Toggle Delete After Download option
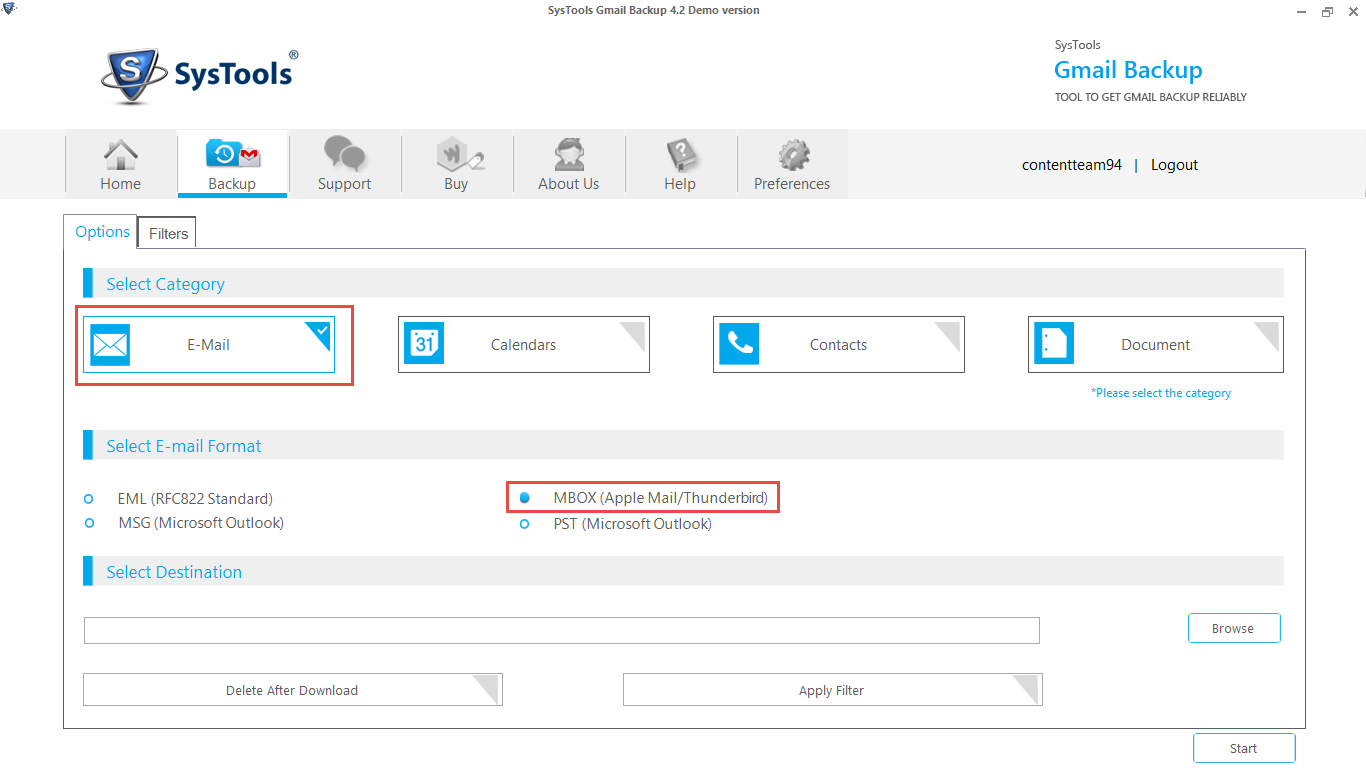The height and width of the screenshot is (768, 1366). (293, 690)
